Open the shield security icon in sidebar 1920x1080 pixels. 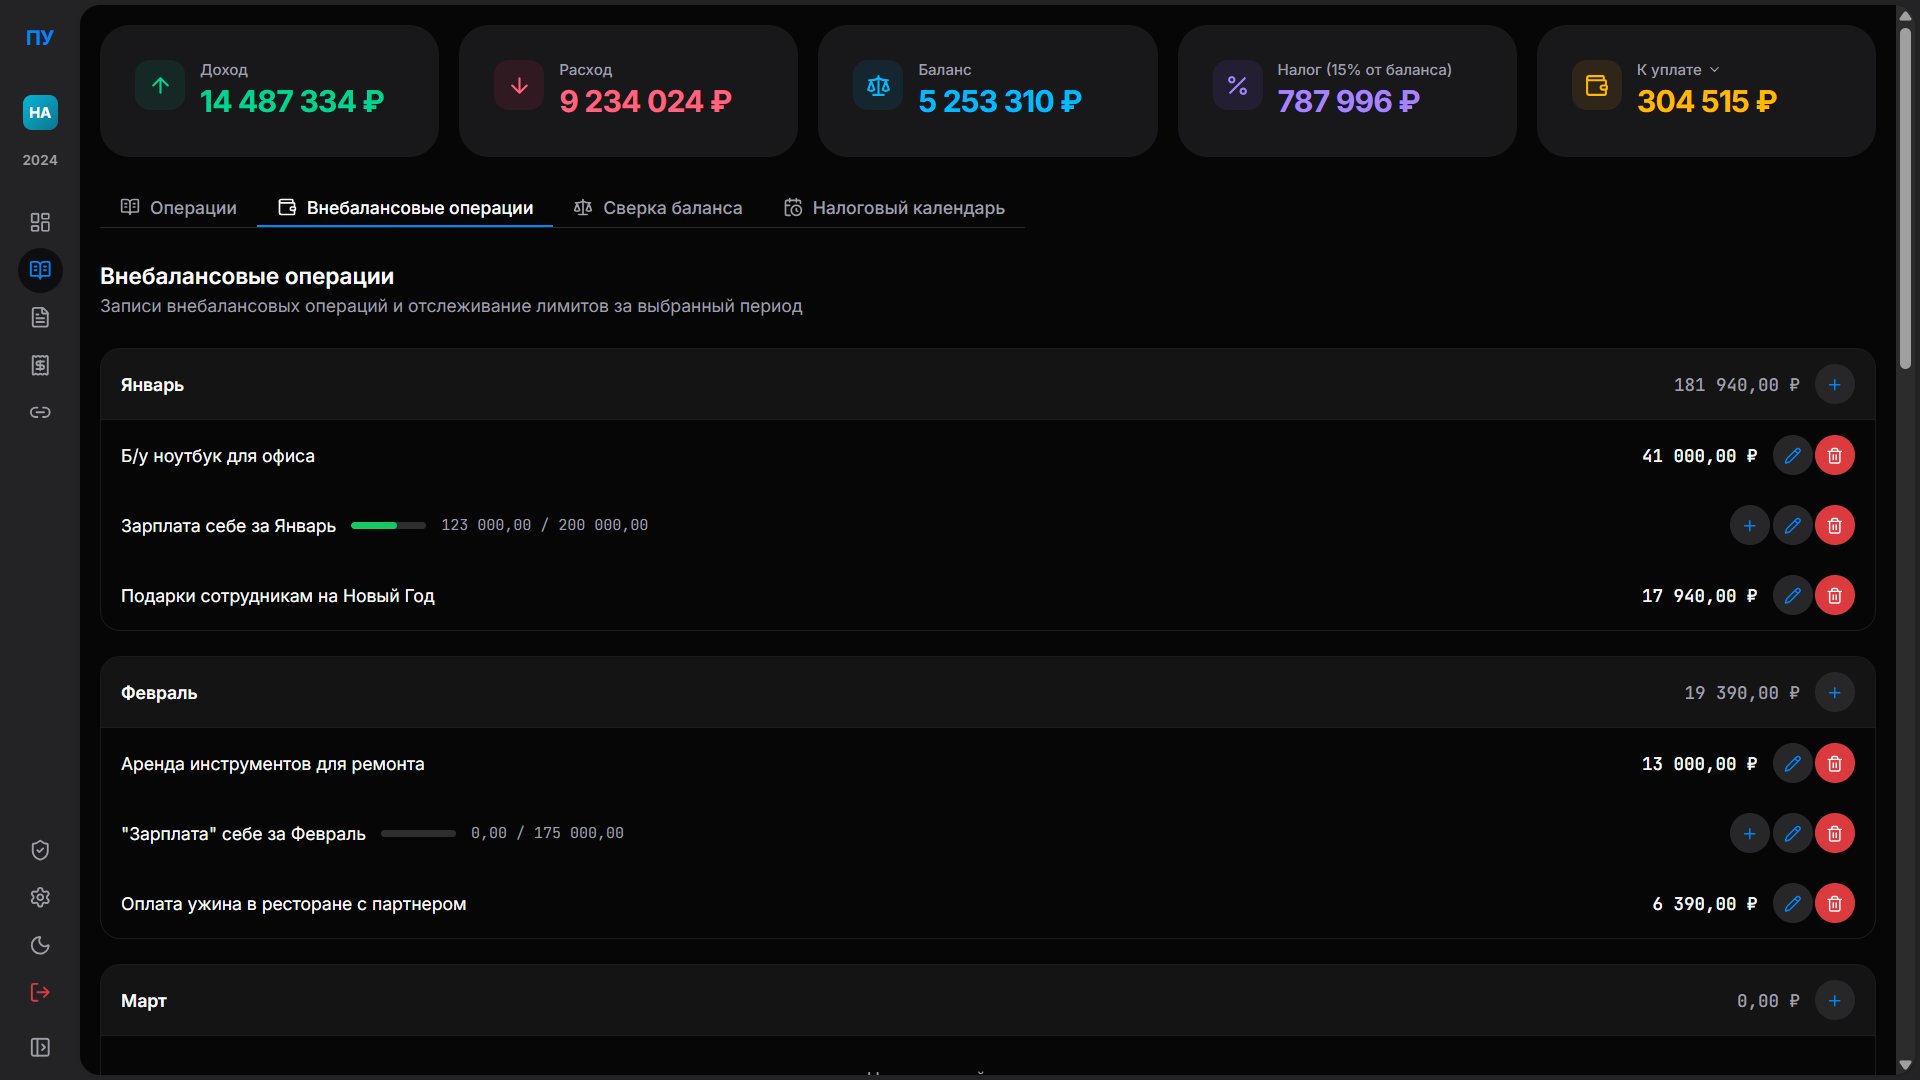pyautogui.click(x=40, y=850)
